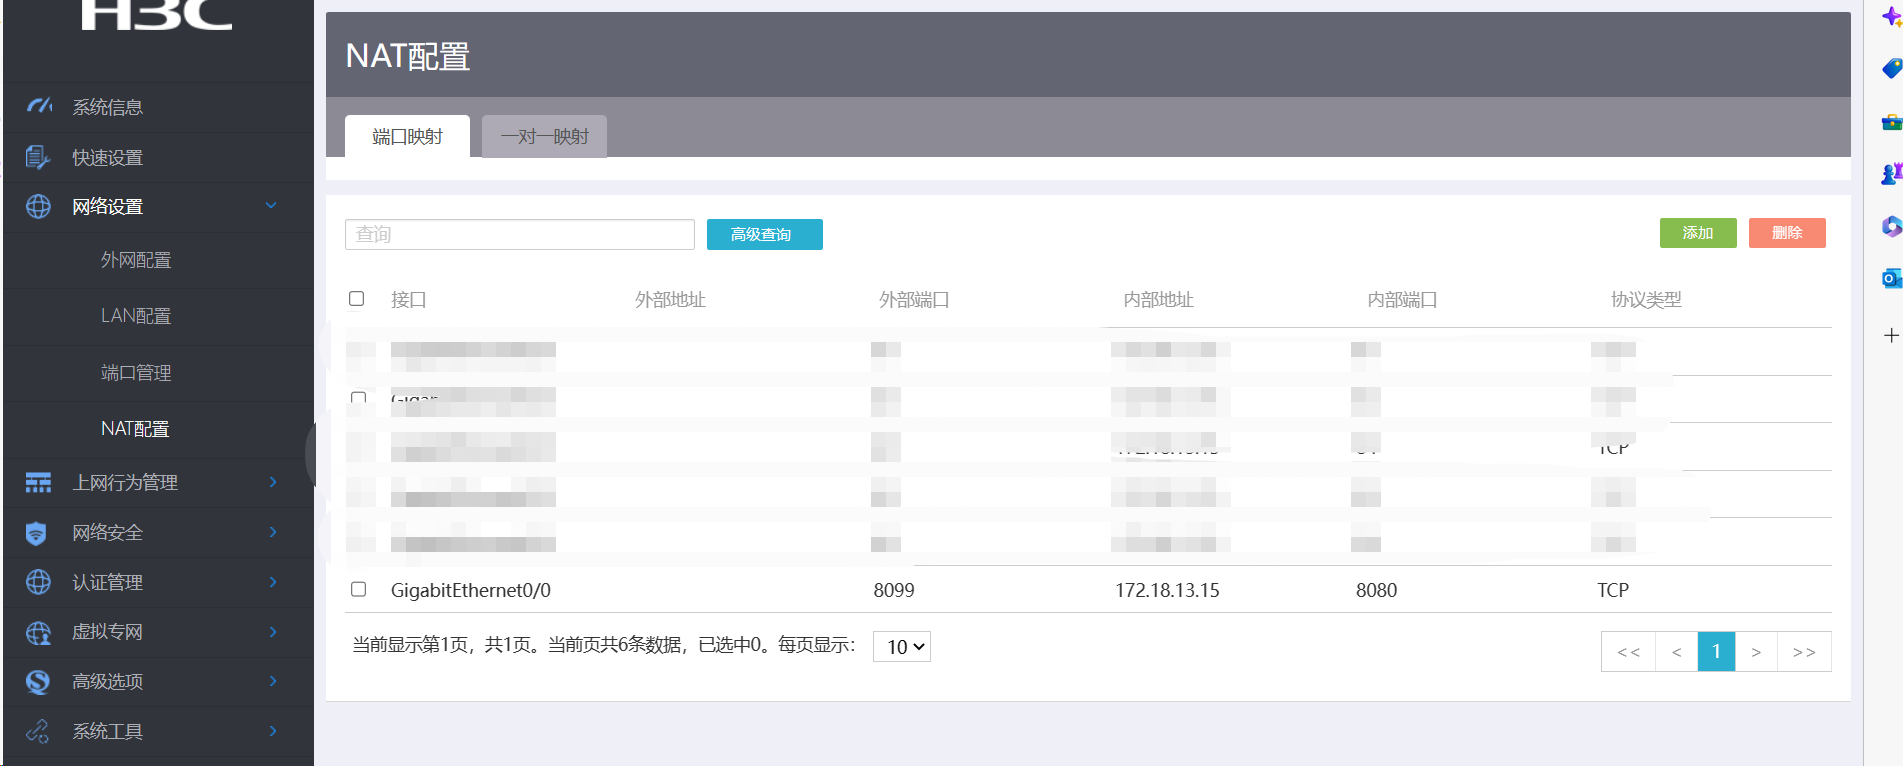
Task: Click the 系统信息 menu label
Action: click(x=108, y=107)
